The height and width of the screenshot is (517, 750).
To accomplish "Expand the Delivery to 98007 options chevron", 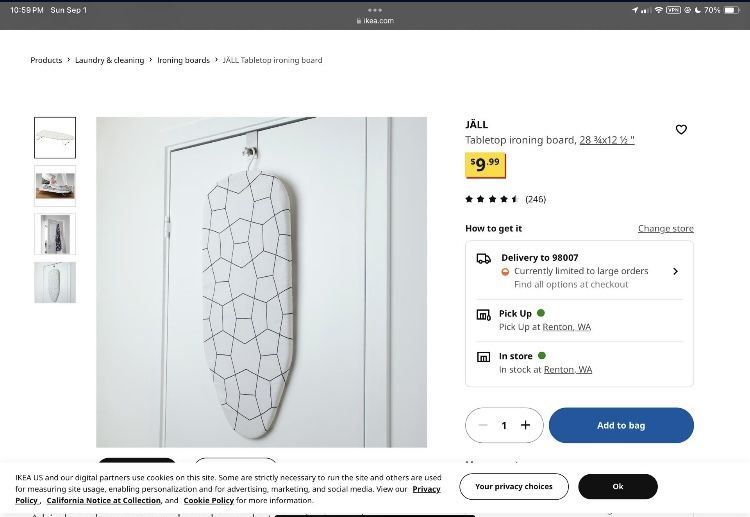I will pyautogui.click(x=675, y=271).
